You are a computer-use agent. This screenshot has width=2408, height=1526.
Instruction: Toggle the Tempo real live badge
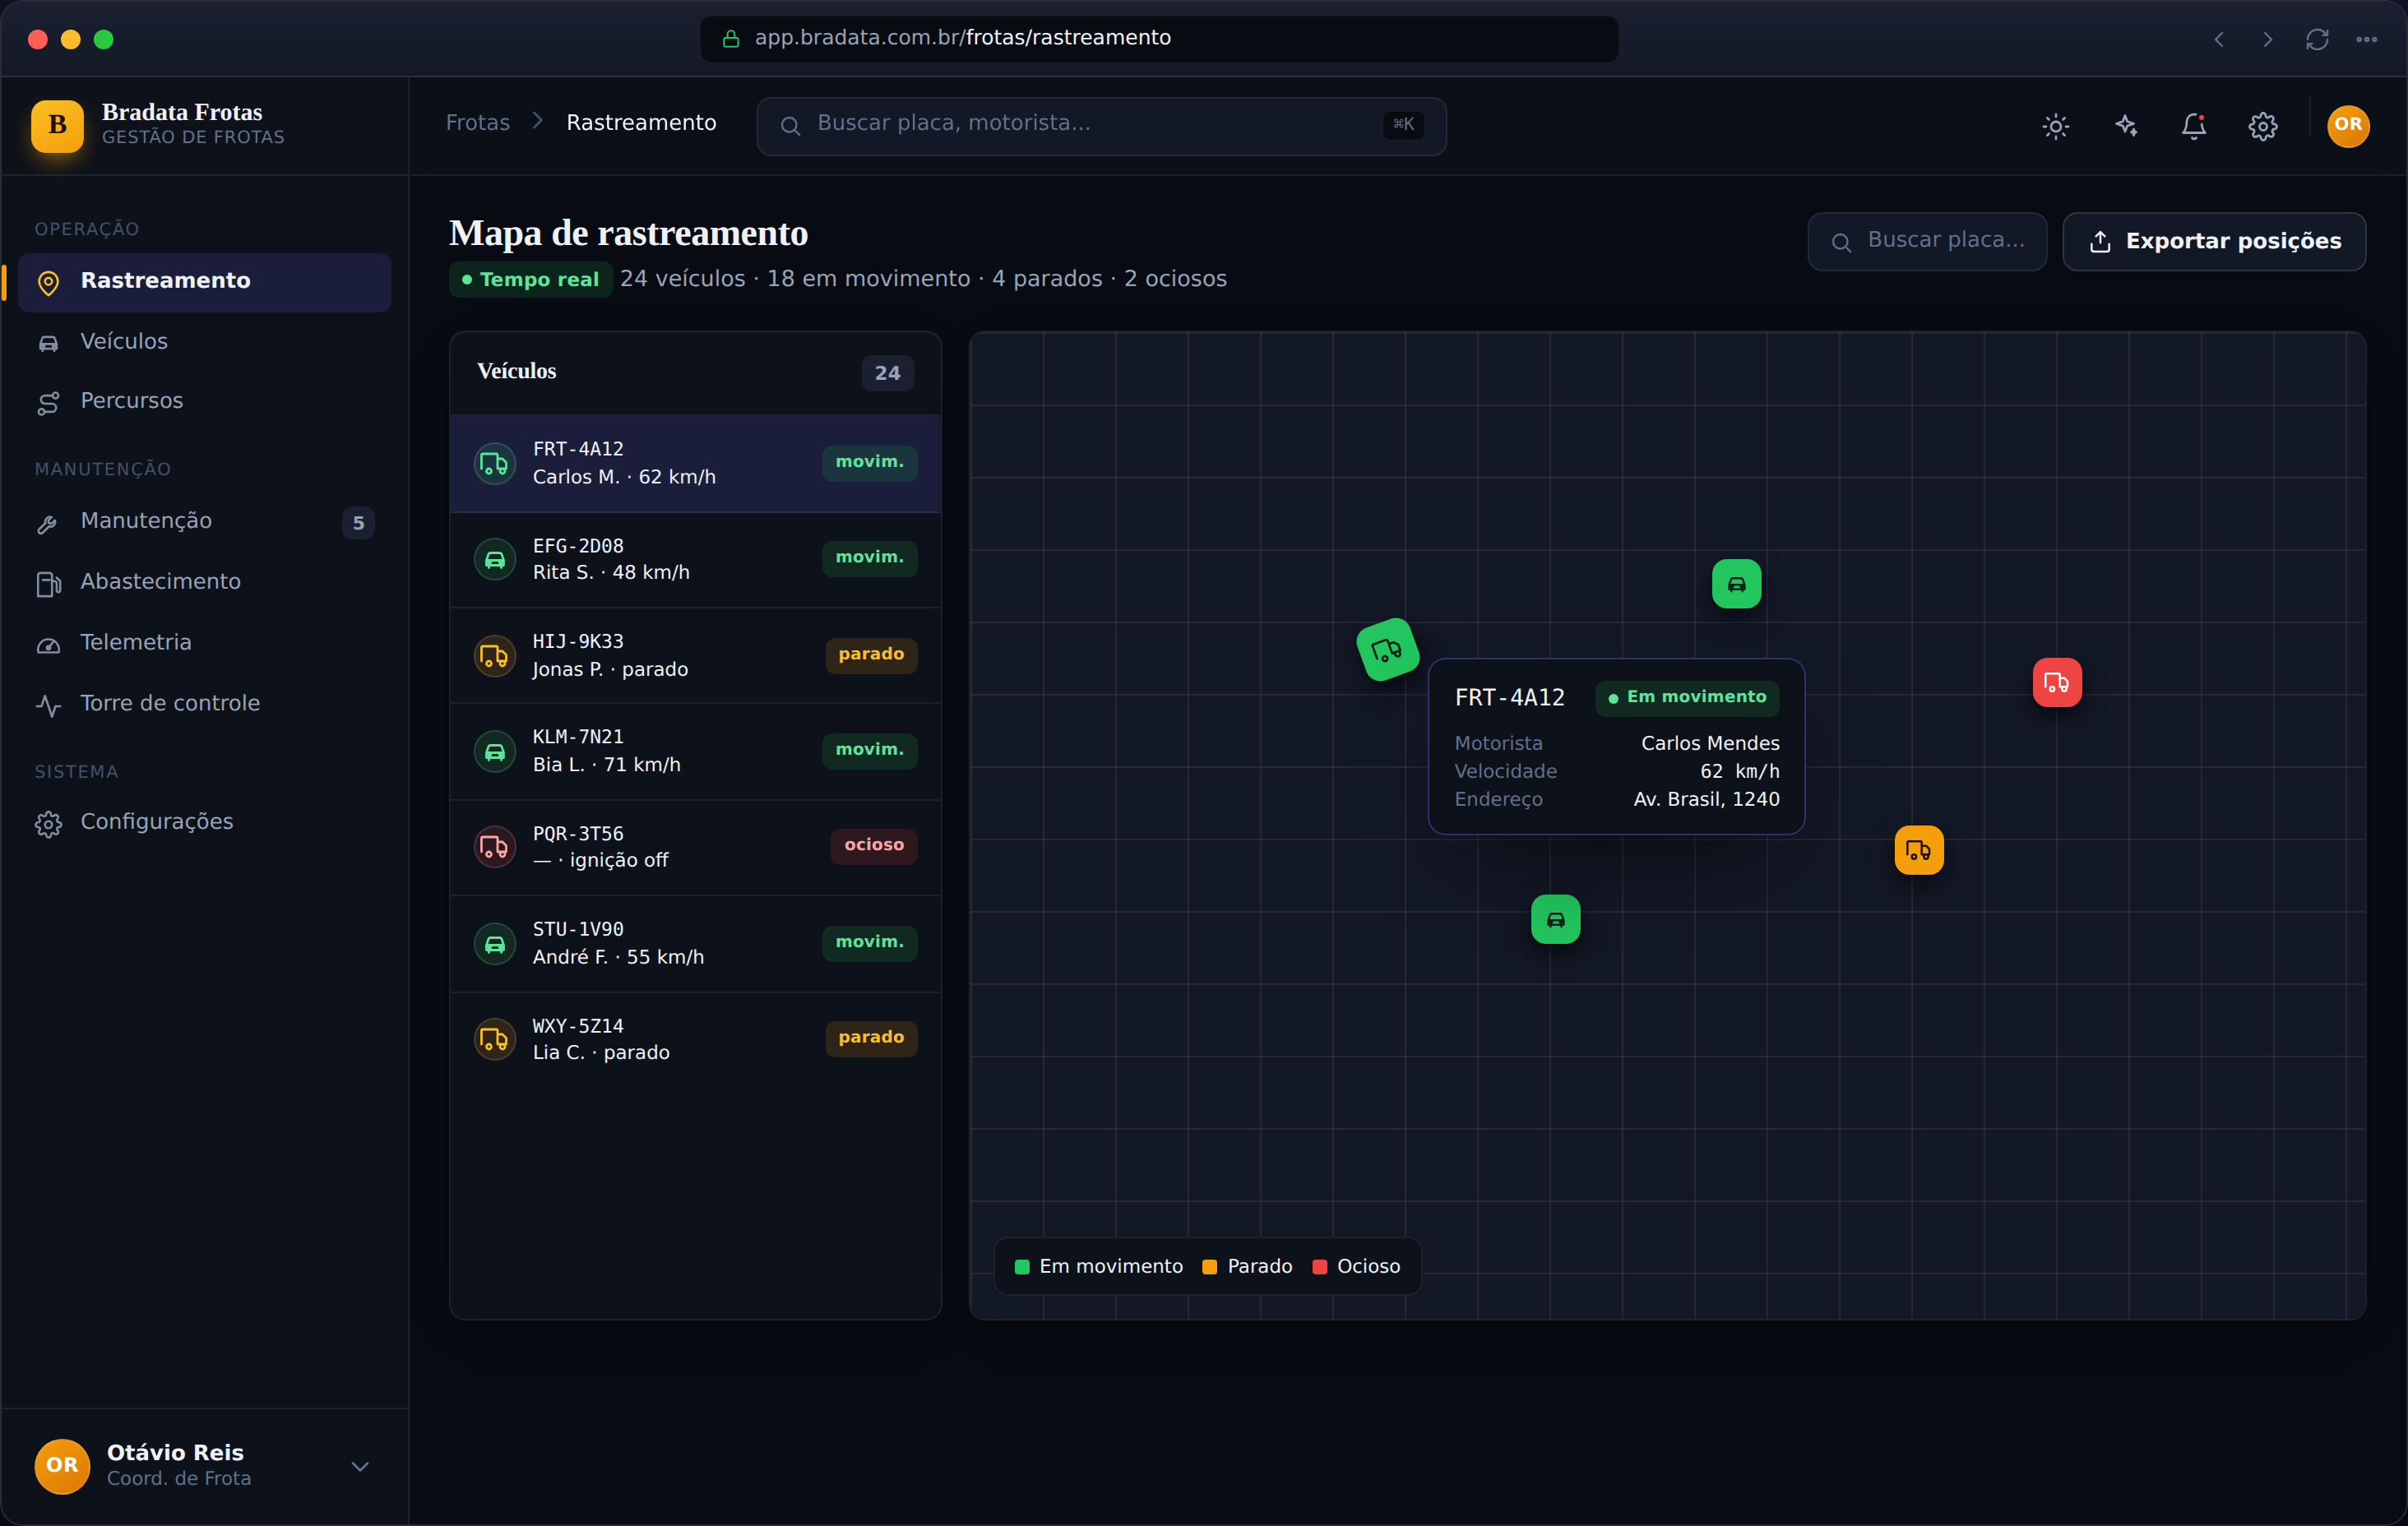click(530, 279)
